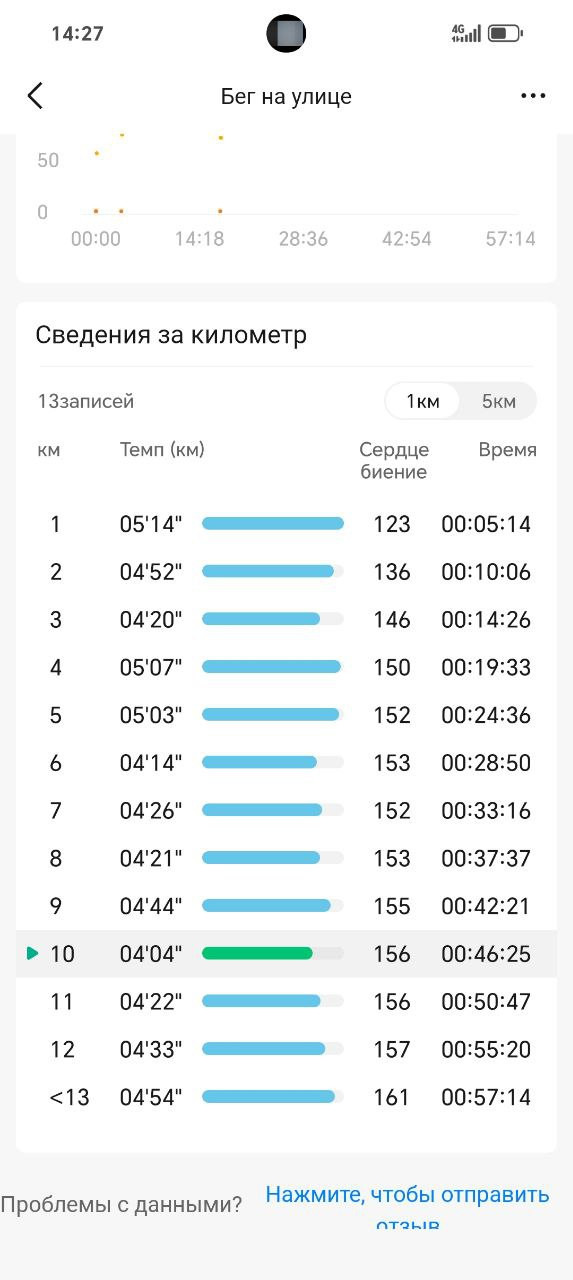Tap the Темп (км) column header
The width and height of the screenshot is (573, 1280).
pyautogui.click(x=162, y=450)
